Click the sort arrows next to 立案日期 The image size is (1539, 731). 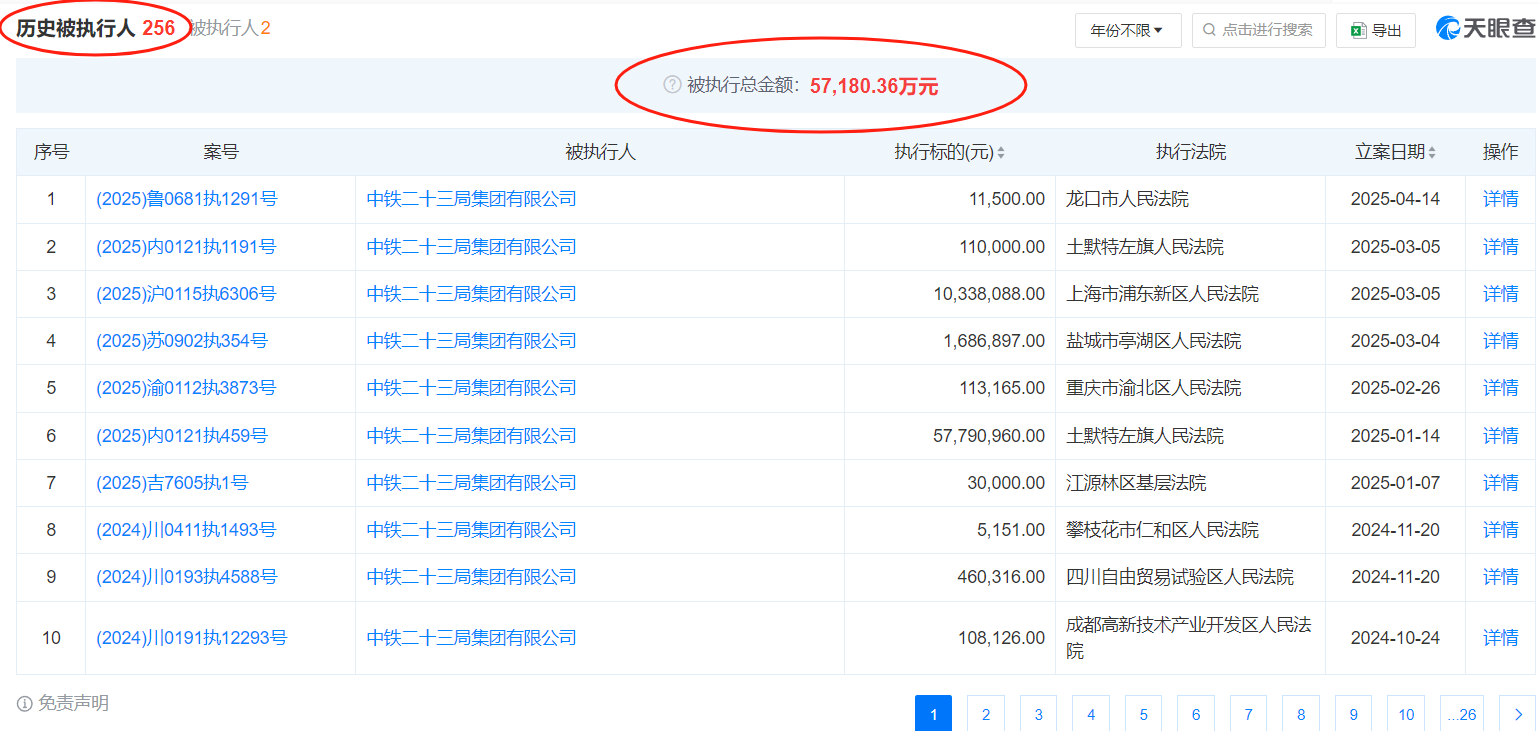coord(1432,153)
